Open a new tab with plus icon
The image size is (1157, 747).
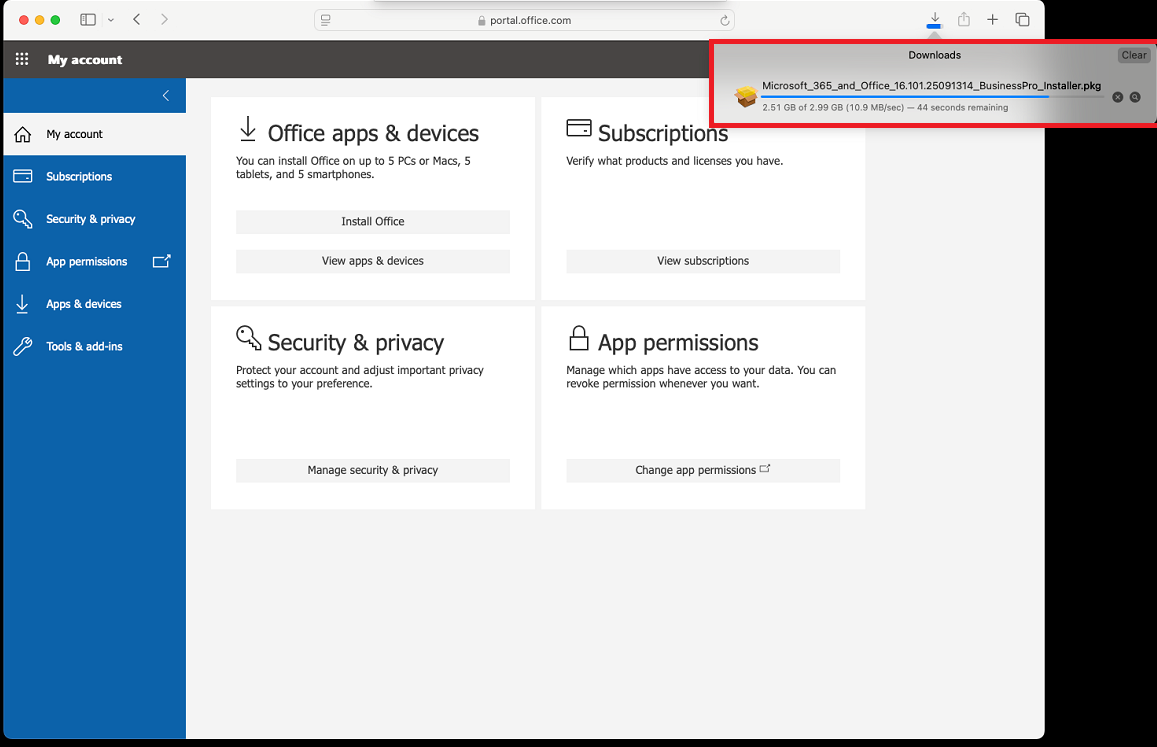pyautogui.click(x=993, y=20)
